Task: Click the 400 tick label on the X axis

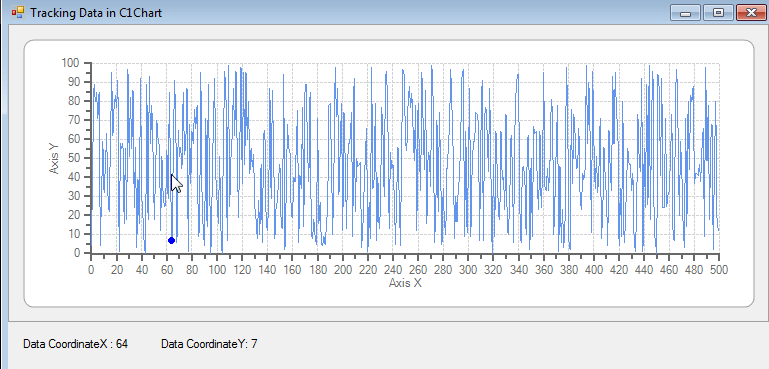Action: 593,270
